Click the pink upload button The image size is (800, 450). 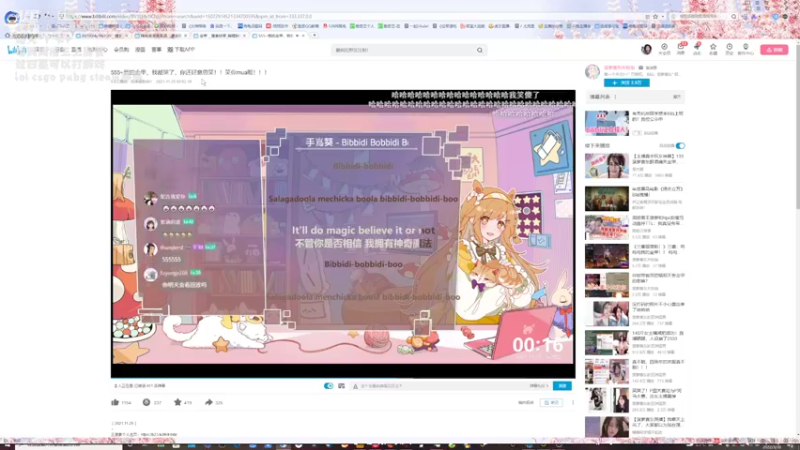[774, 49]
